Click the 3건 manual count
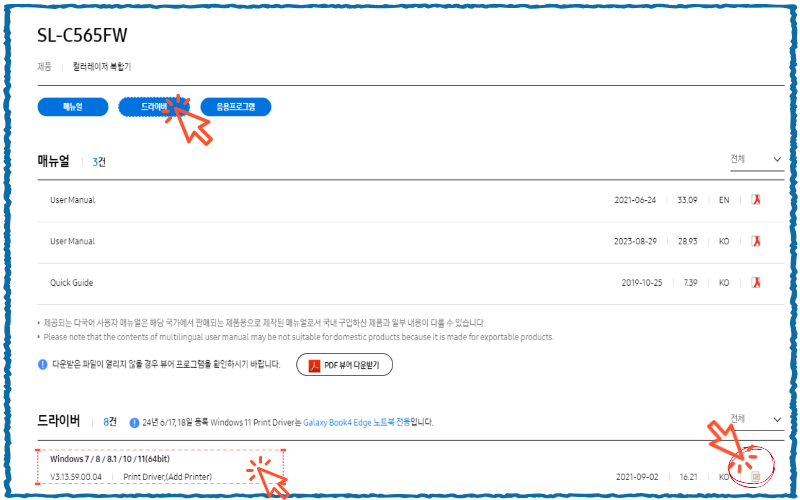800x500 pixels. (x=99, y=162)
